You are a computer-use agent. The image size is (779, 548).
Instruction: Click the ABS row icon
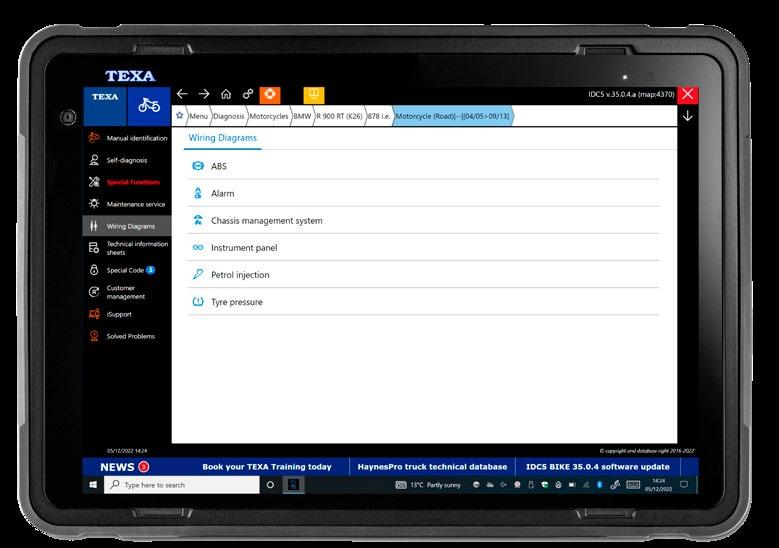(198, 166)
